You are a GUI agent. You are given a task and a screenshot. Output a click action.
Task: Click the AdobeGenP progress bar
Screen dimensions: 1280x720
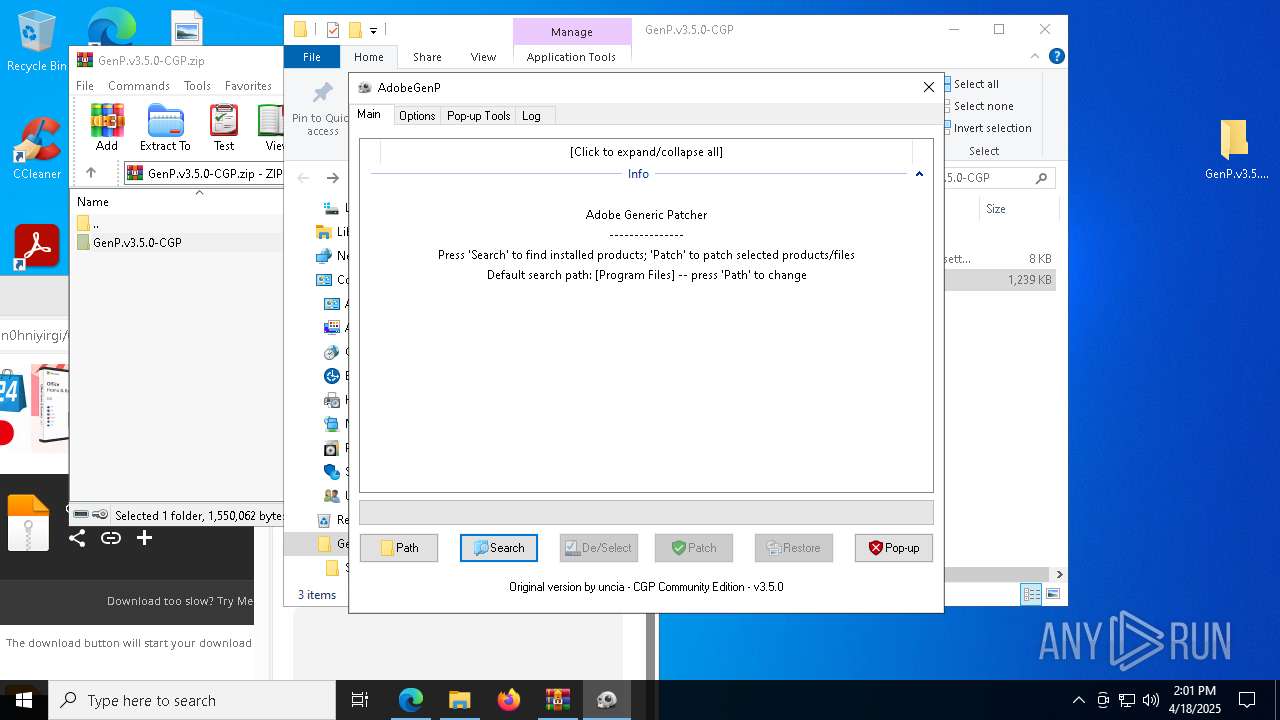[x=646, y=513]
